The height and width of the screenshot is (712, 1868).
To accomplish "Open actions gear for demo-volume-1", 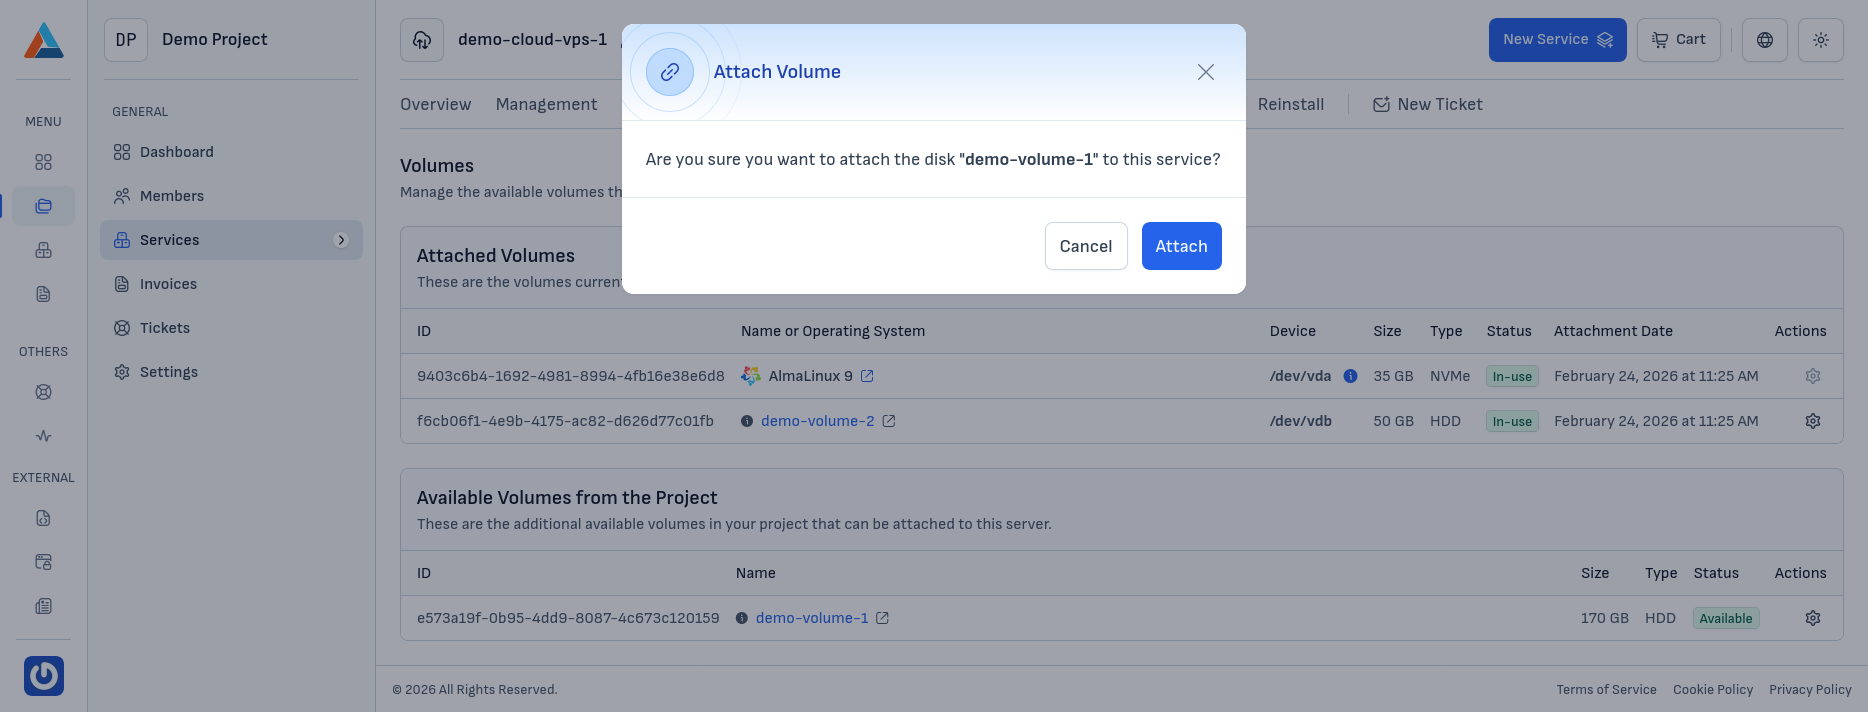I will pyautogui.click(x=1812, y=618).
